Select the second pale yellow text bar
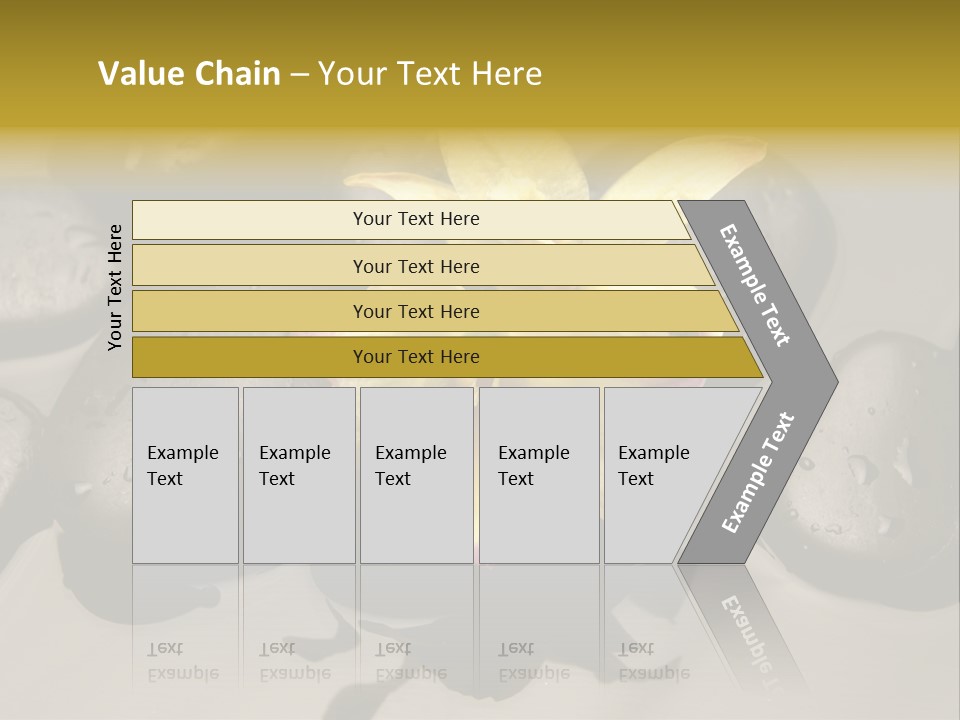 pyautogui.click(x=415, y=266)
